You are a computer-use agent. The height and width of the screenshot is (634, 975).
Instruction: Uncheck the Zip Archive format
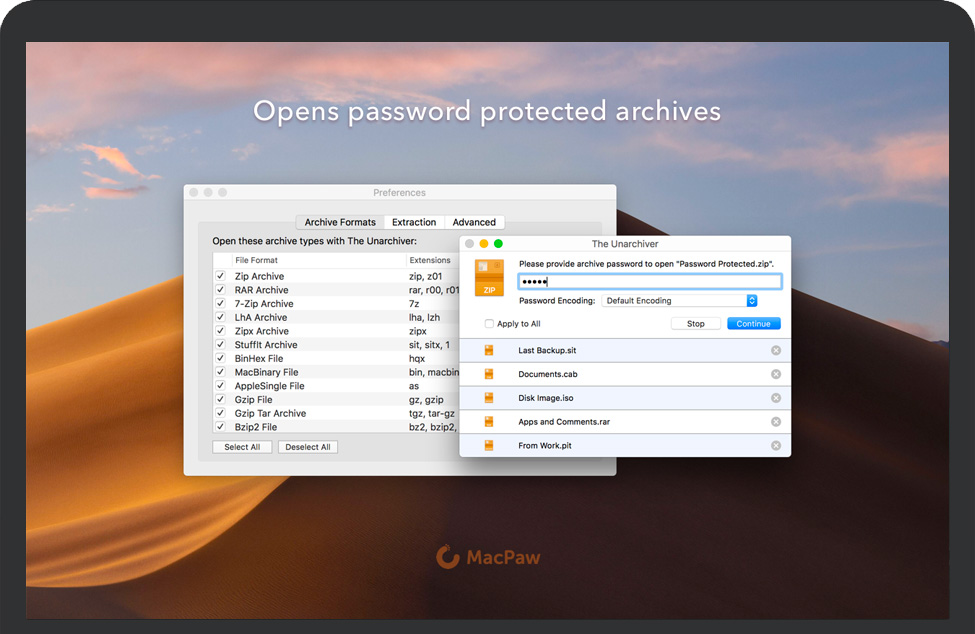220,276
